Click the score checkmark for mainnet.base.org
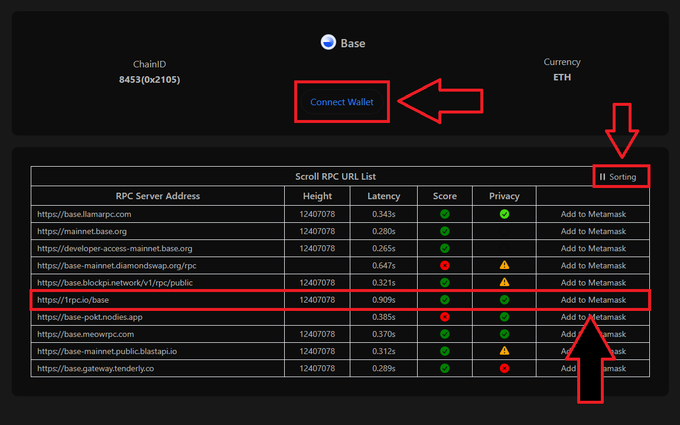This screenshot has height=425, width=680. [445, 231]
